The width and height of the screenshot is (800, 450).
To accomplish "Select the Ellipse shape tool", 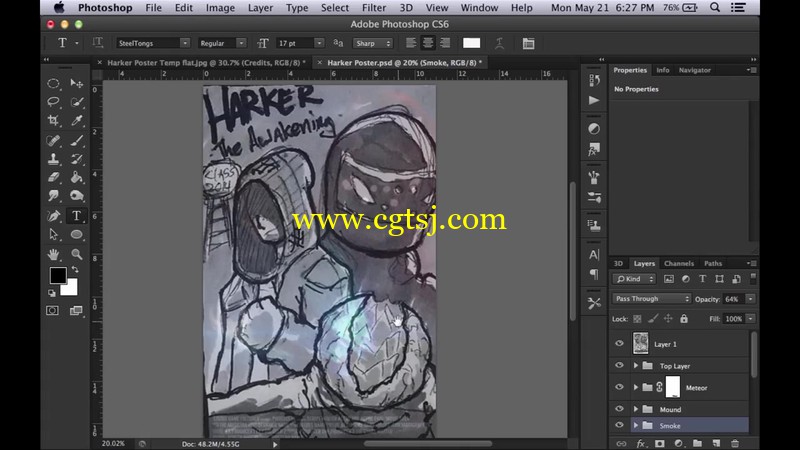I will pyautogui.click(x=77, y=234).
